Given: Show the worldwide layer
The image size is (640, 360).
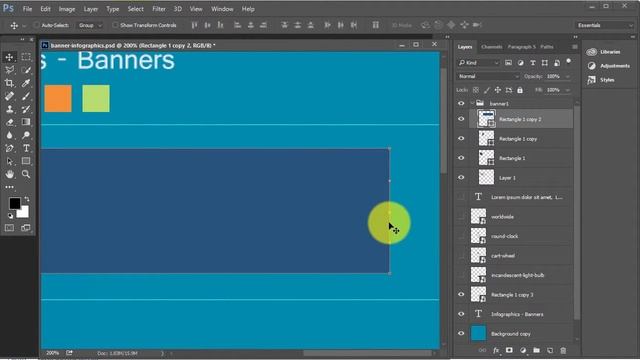Looking at the screenshot, I should point(461,216).
